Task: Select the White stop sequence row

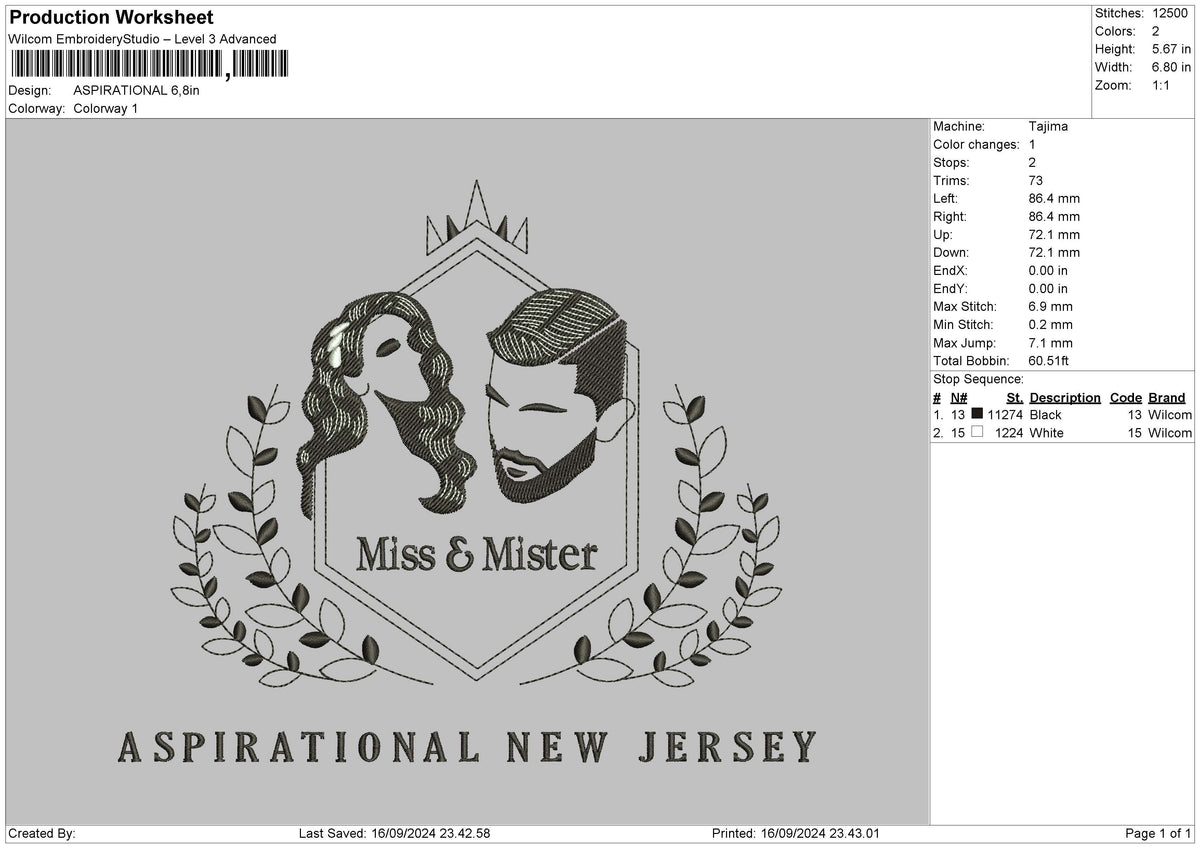Action: (x=1062, y=433)
